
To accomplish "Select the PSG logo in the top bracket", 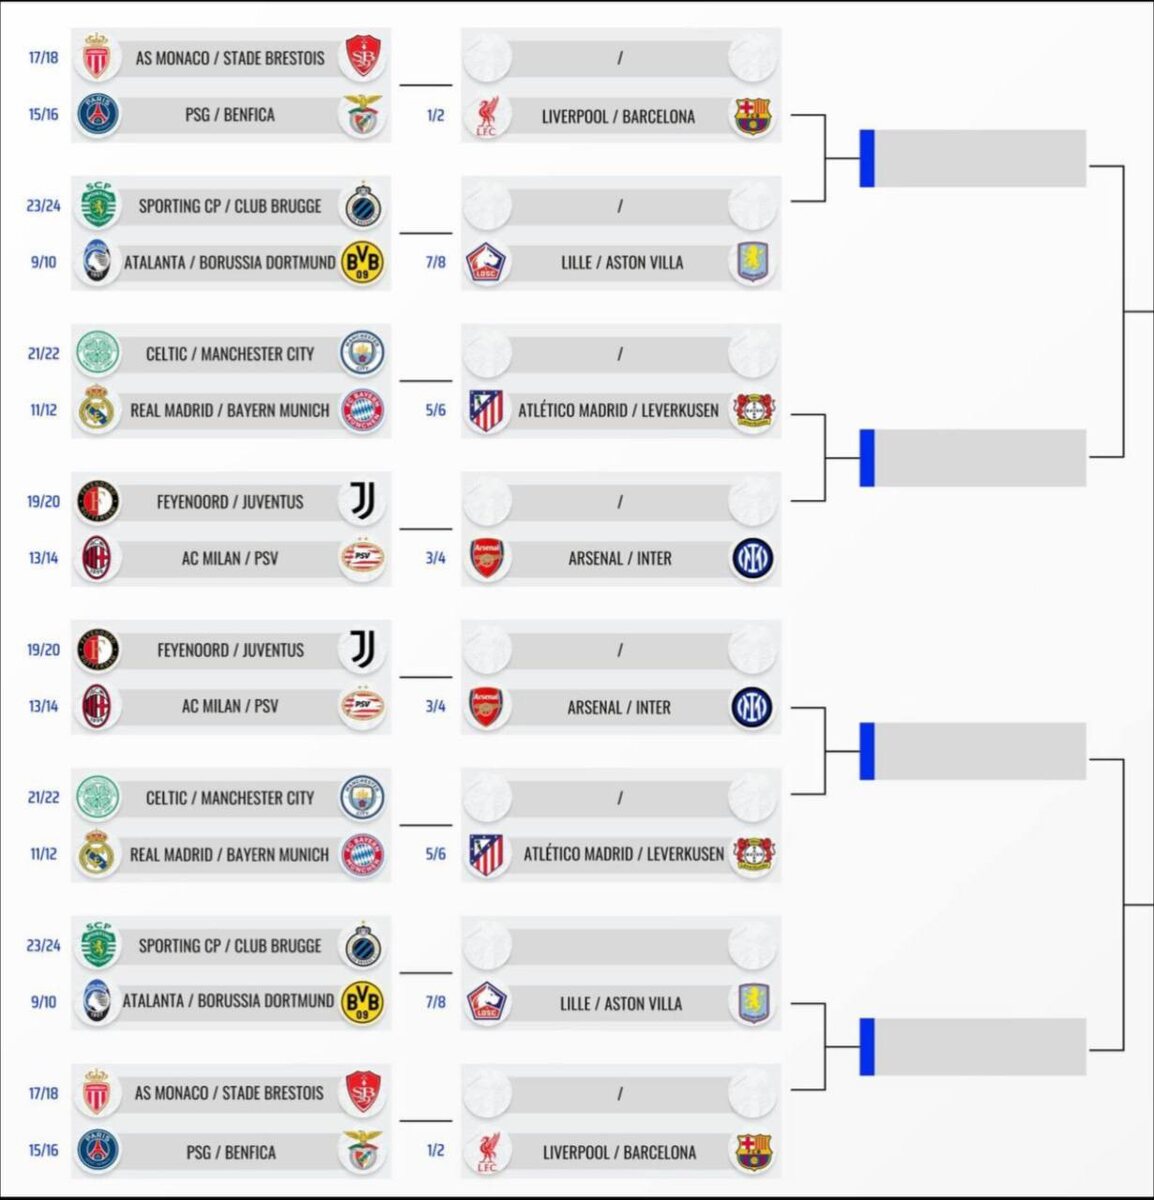I will [98, 114].
